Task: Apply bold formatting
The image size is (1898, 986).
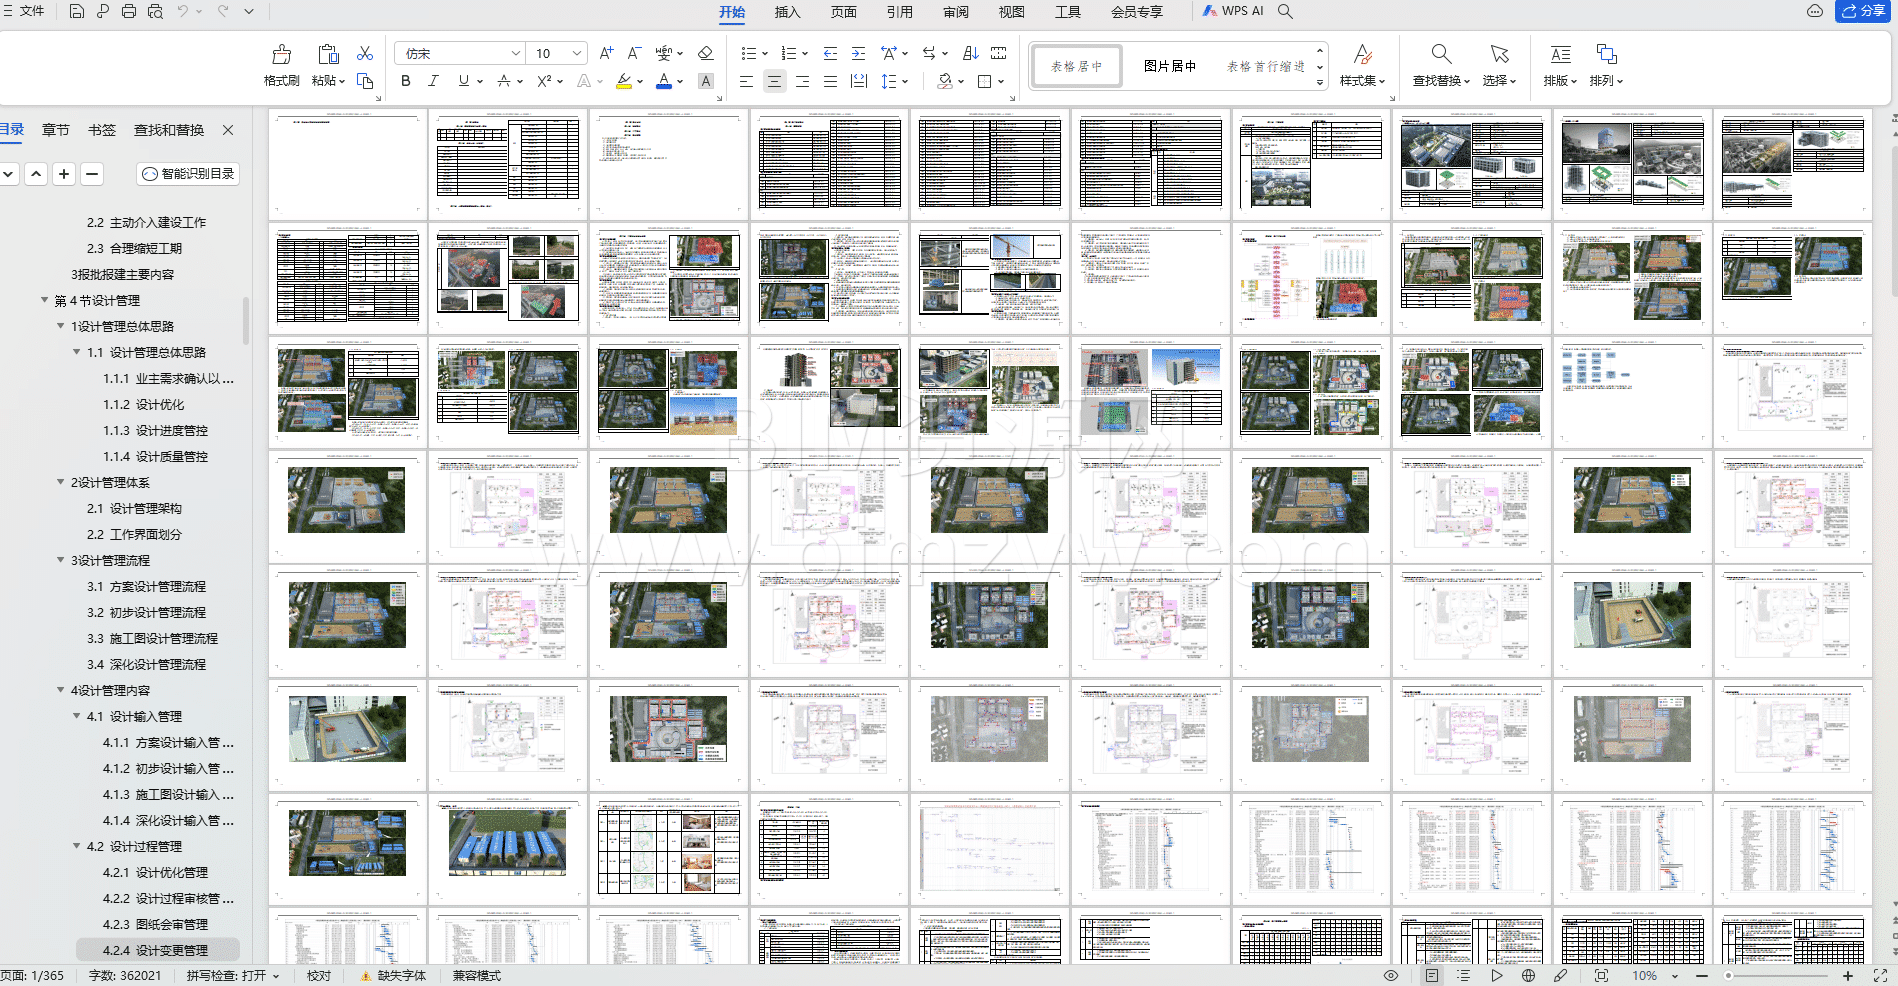Action: coord(405,81)
